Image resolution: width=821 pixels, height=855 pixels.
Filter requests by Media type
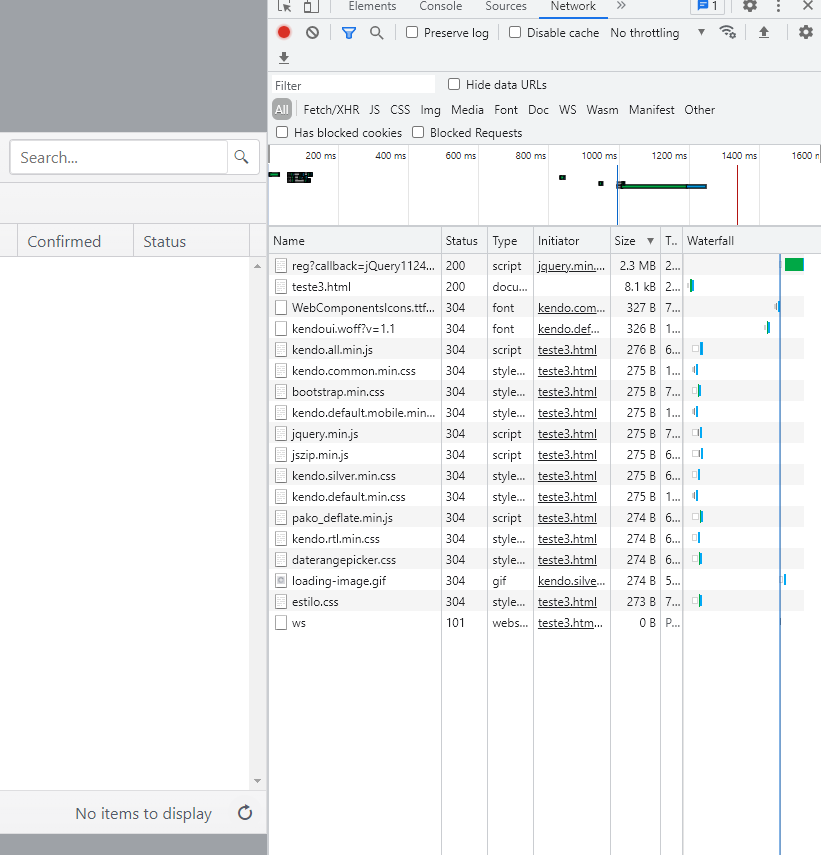coord(467,110)
